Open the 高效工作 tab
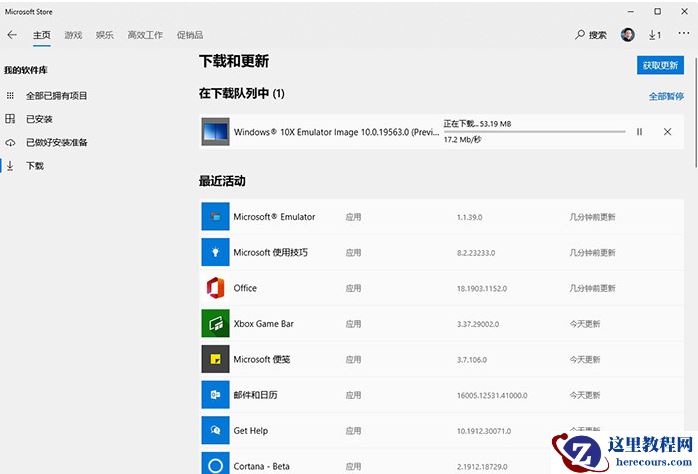 [x=145, y=35]
